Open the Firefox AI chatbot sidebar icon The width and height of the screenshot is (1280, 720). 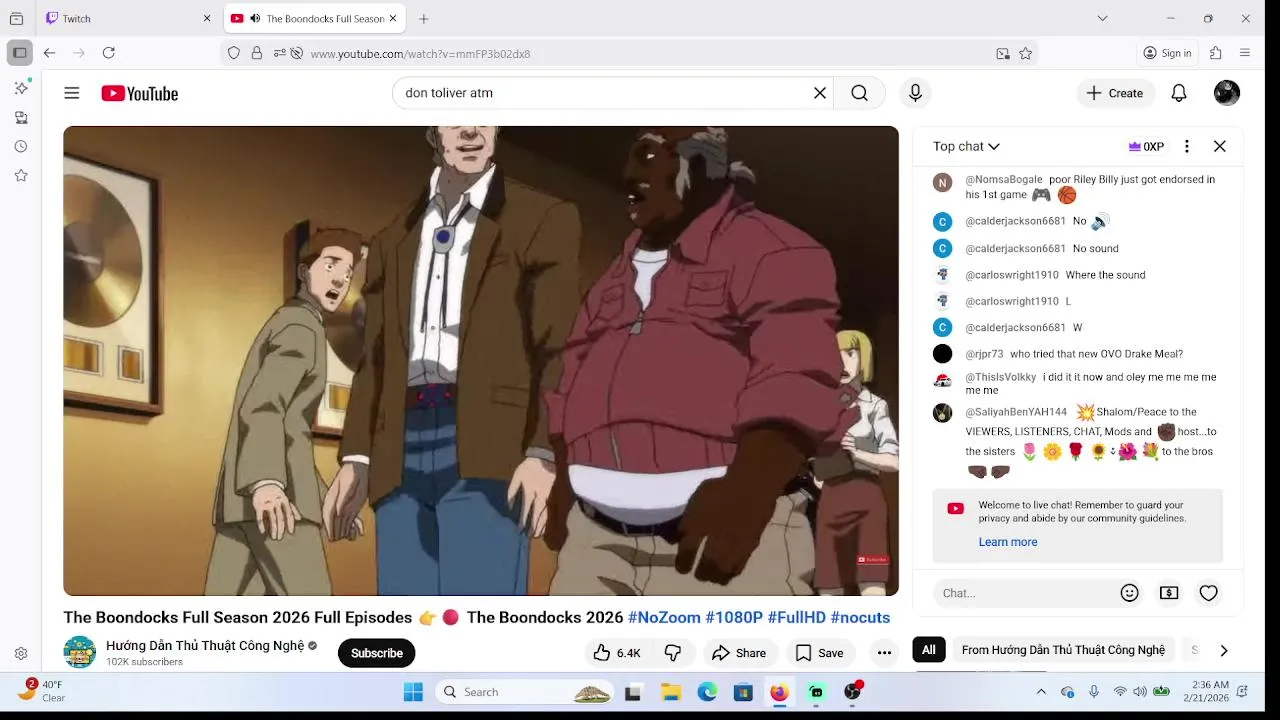pyautogui.click(x=21, y=88)
